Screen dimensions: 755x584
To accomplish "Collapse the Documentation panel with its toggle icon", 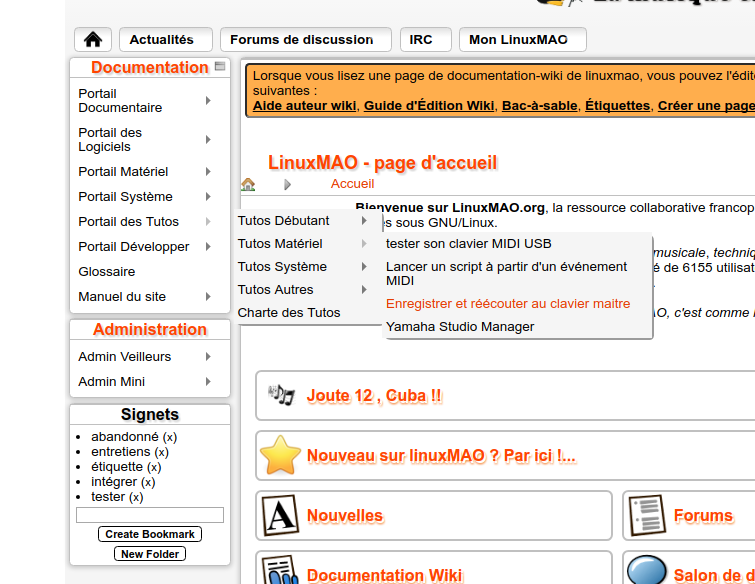I will click(220, 66).
